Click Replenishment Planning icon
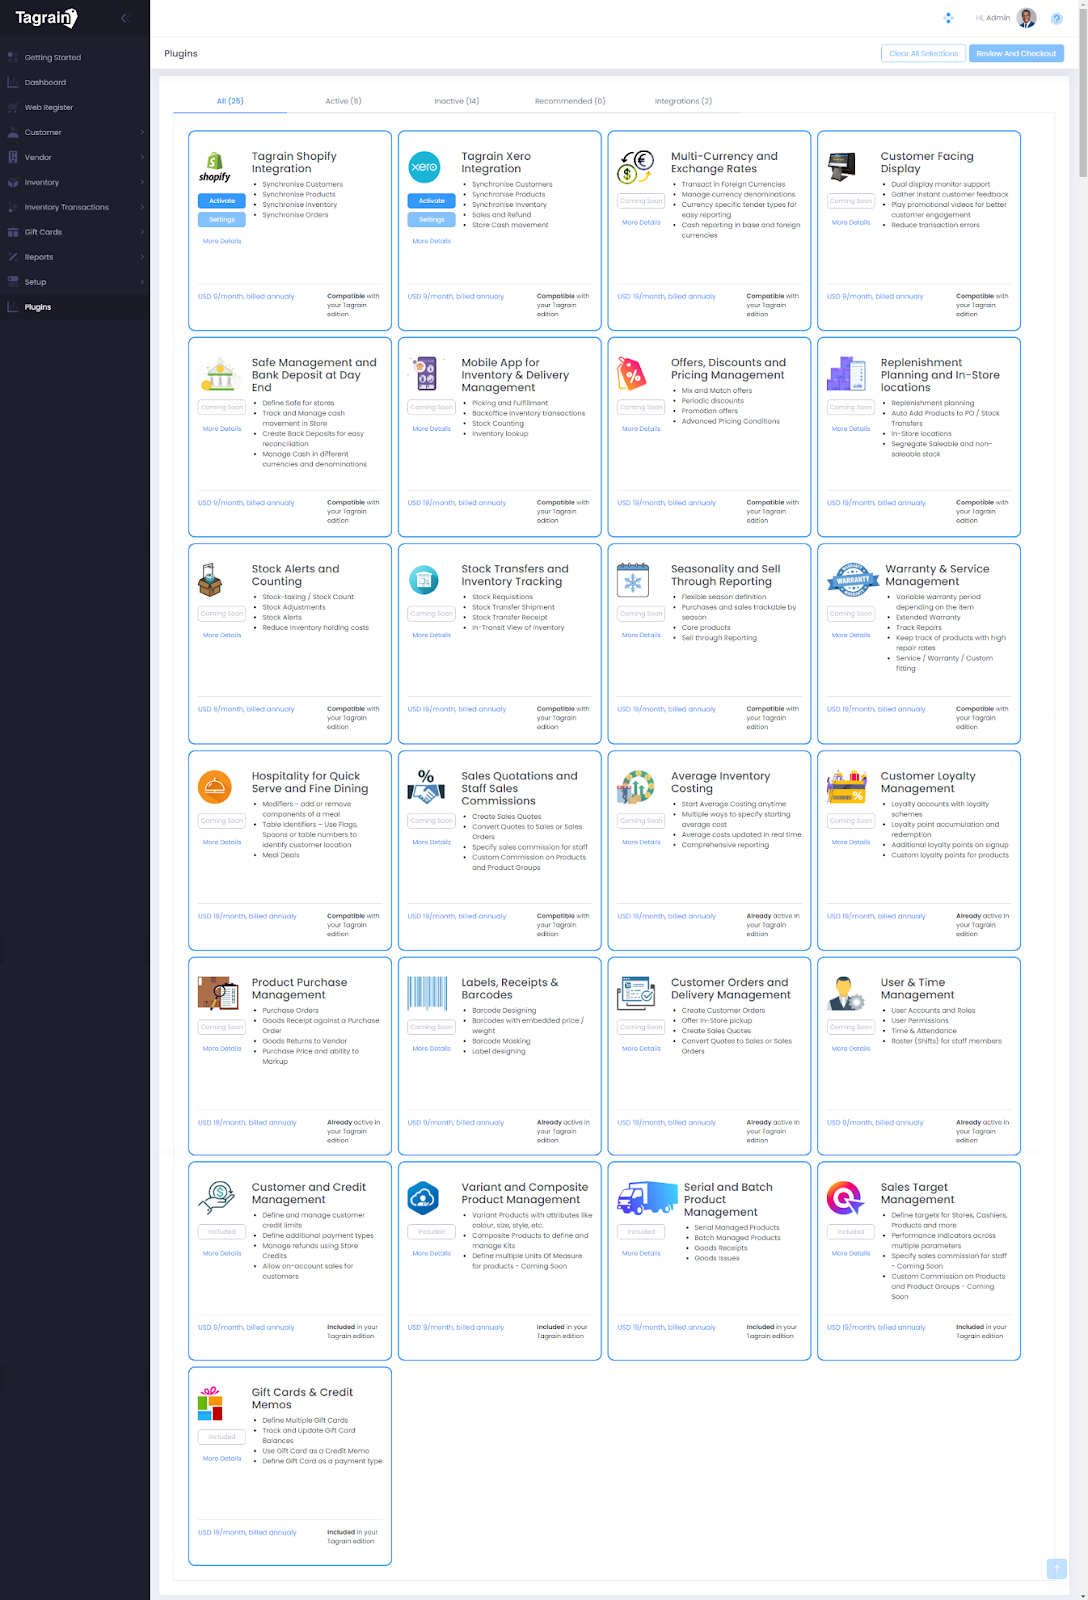The width and height of the screenshot is (1088, 1600). [x=846, y=374]
